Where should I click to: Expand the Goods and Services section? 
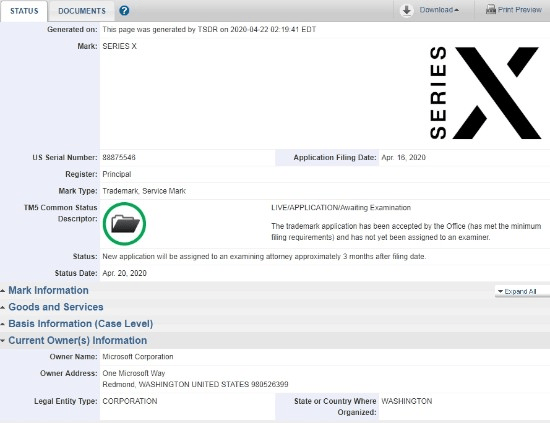pos(56,307)
